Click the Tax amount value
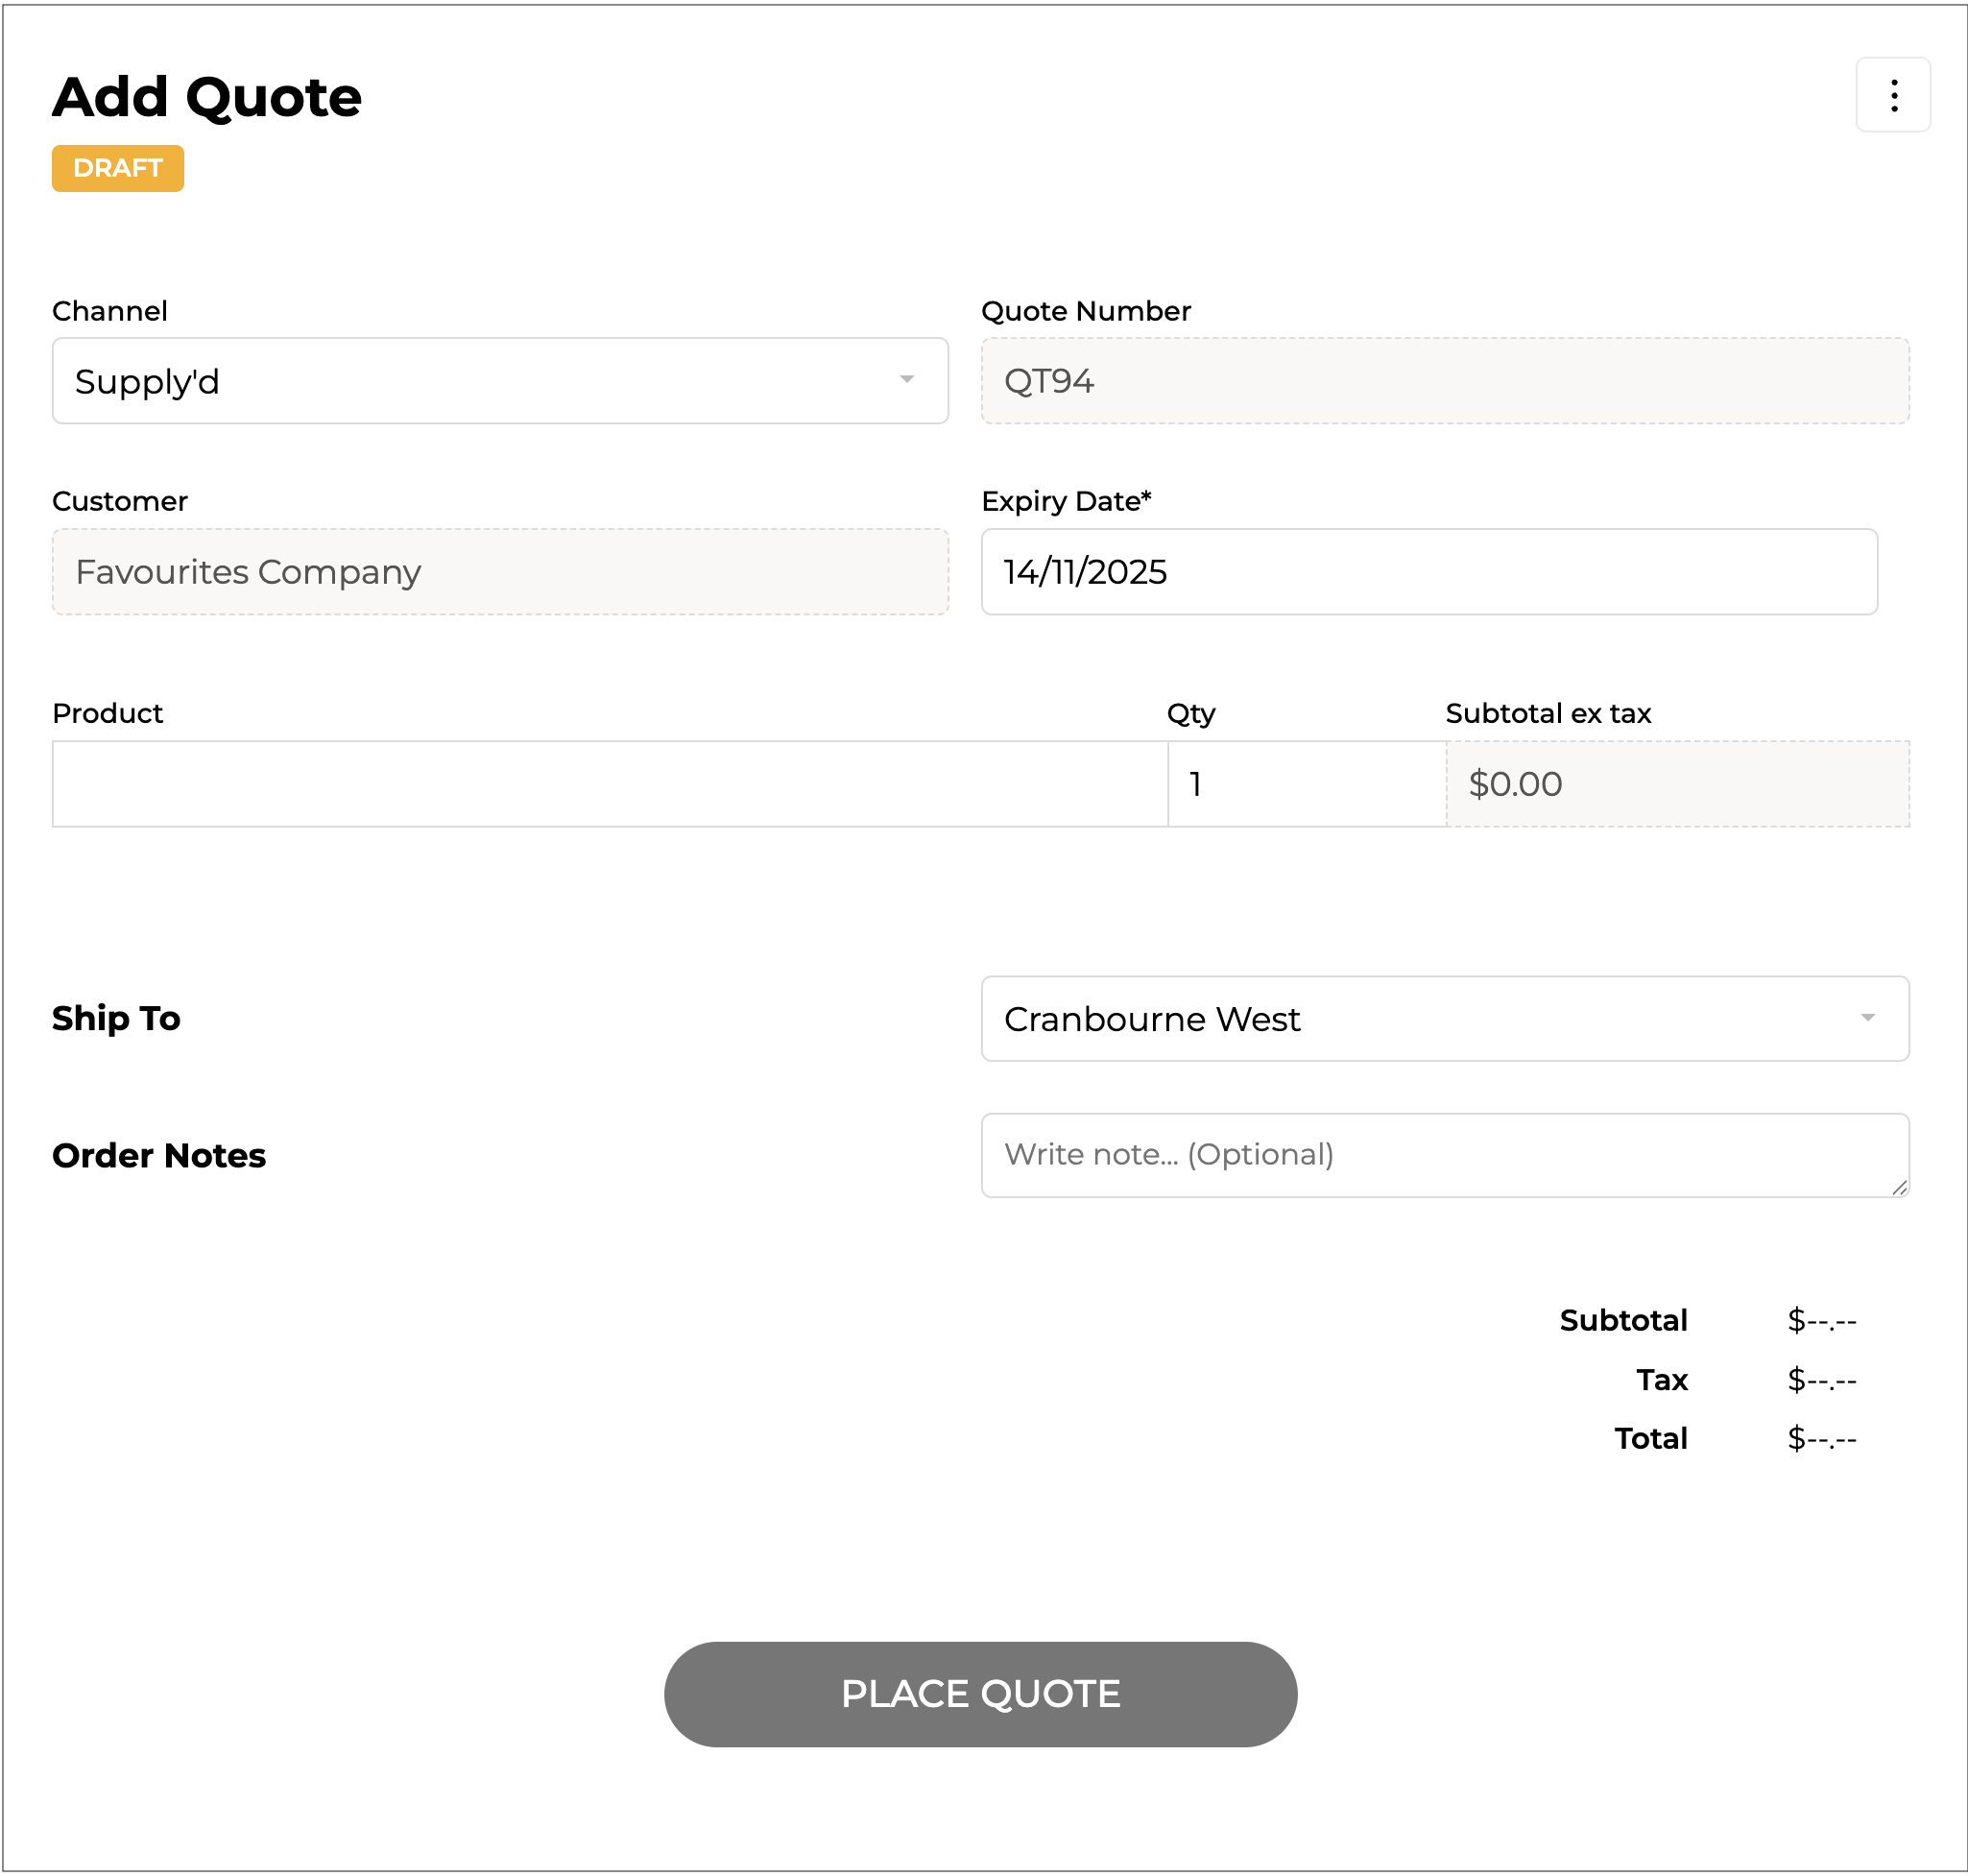Image resolution: width=1968 pixels, height=1876 pixels. click(1821, 1380)
